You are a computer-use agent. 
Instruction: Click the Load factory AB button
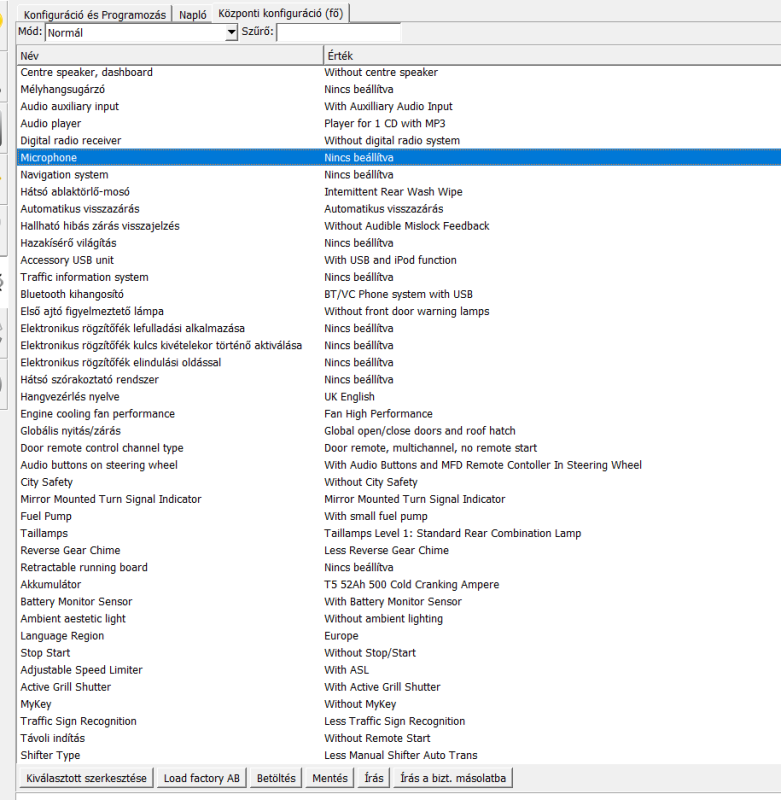[x=201, y=778]
